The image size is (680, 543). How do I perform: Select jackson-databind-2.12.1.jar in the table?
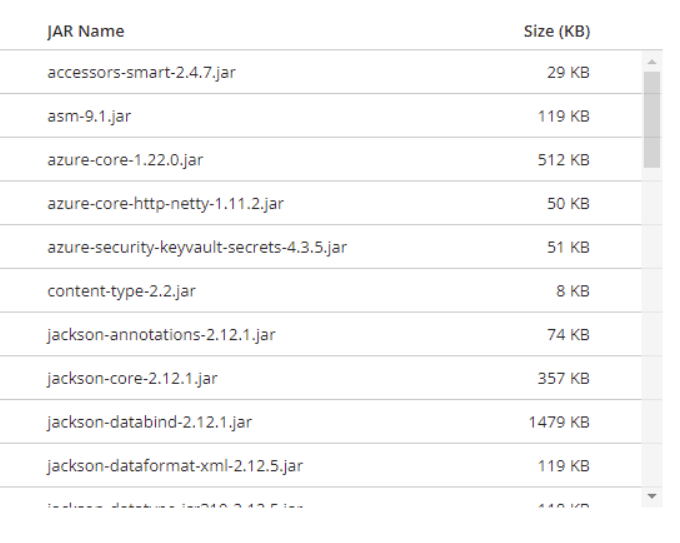148,422
